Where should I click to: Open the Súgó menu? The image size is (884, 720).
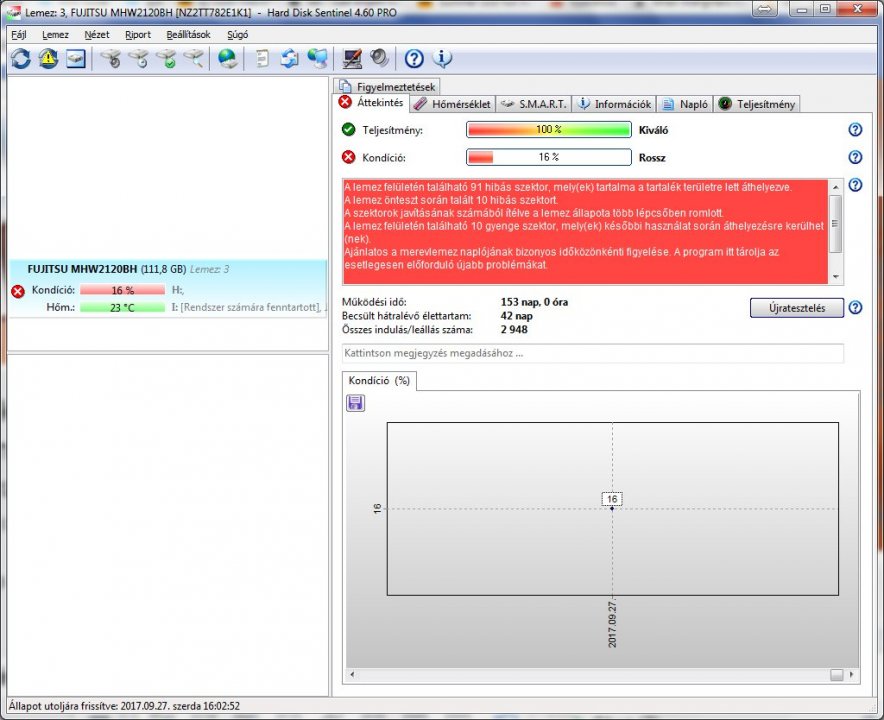tap(237, 35)
